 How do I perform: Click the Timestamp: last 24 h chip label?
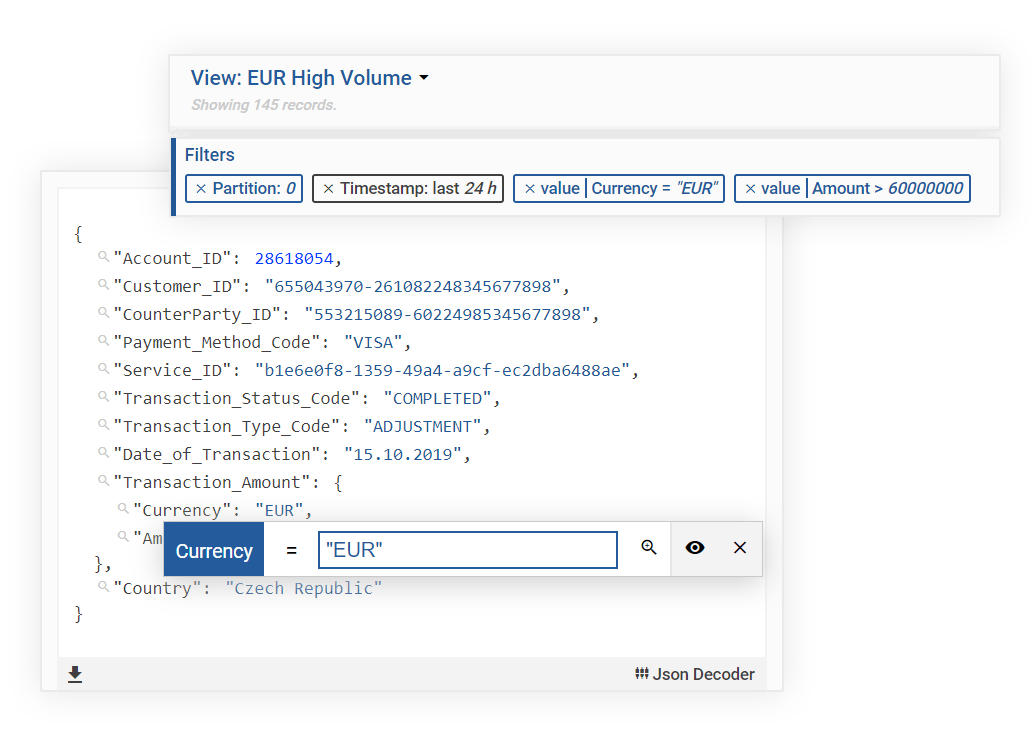point(418,189)
